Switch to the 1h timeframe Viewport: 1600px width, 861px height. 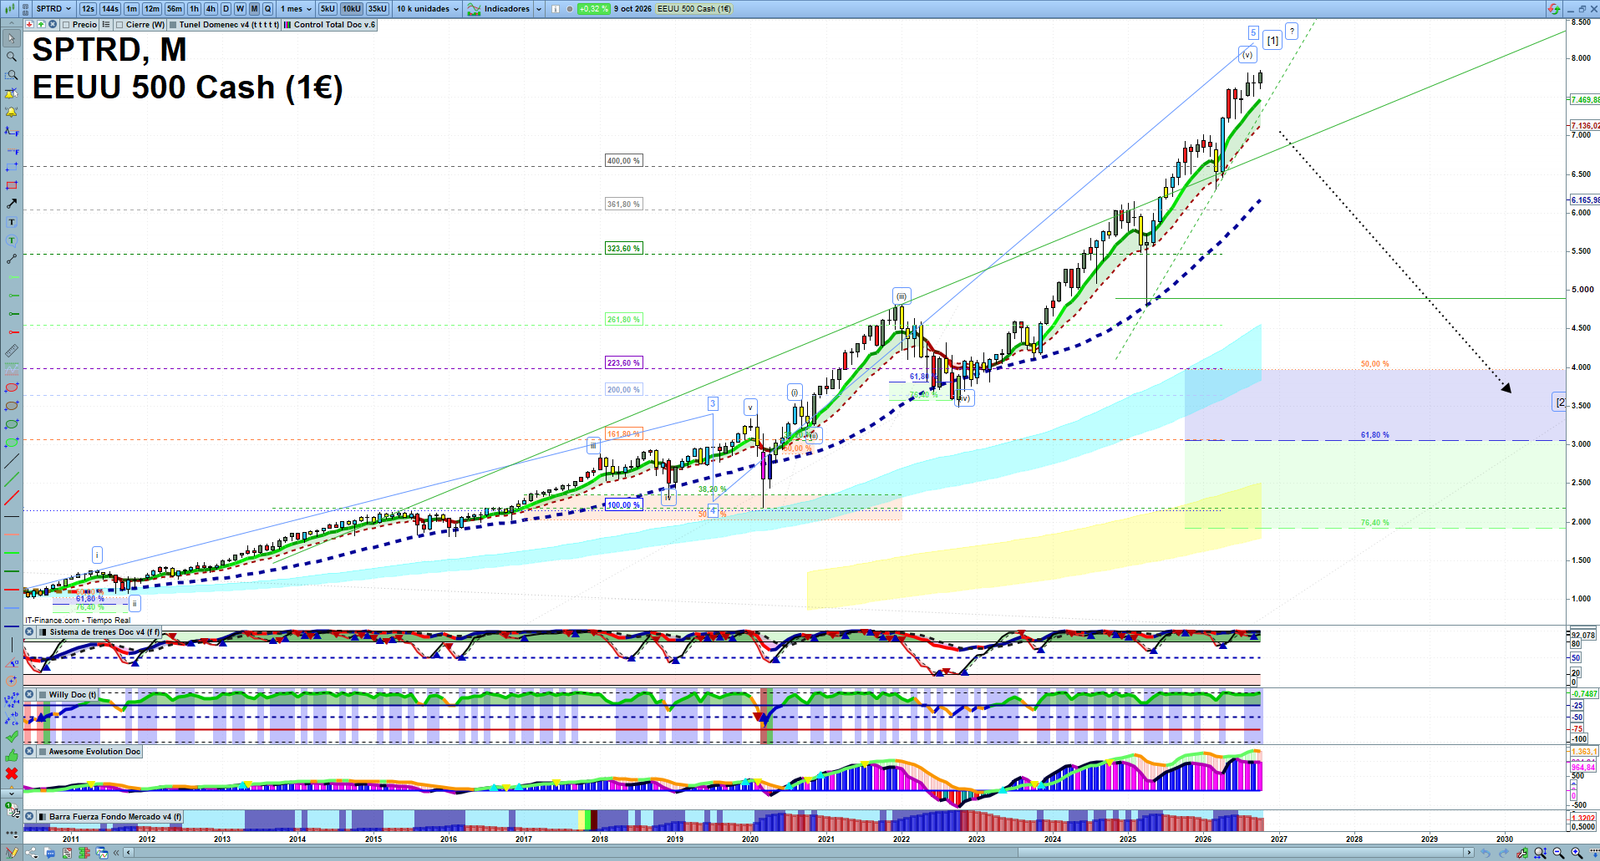pyautogui.click(x=194, y=9)
